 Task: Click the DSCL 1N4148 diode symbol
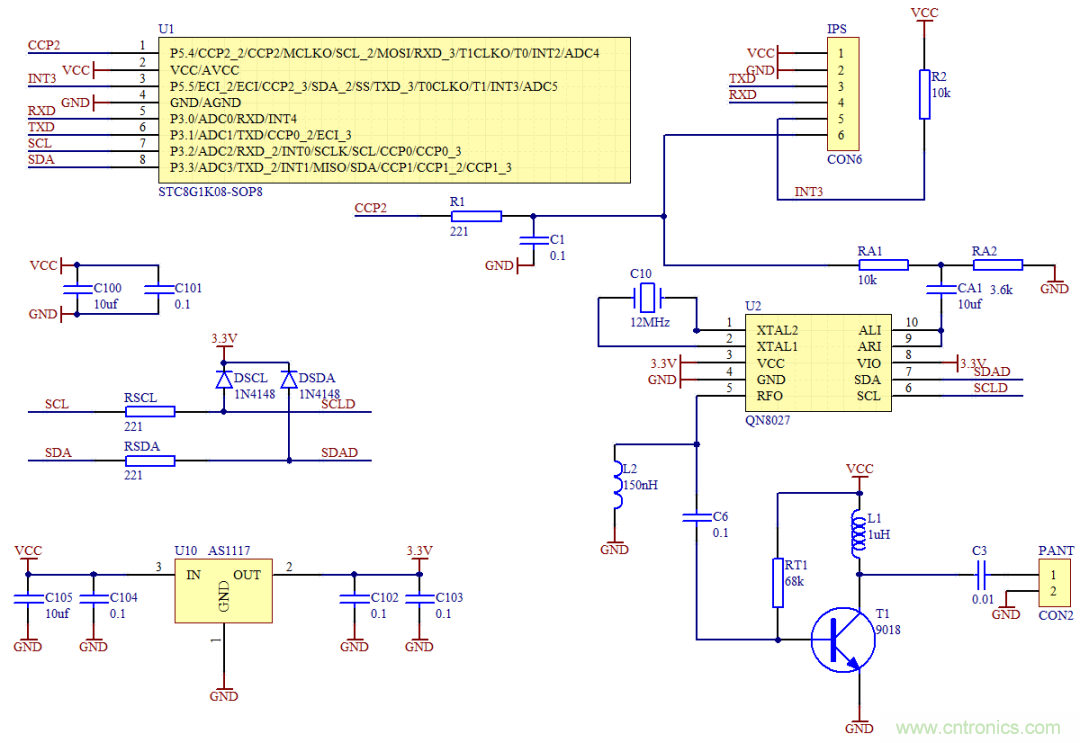point(222,380)
